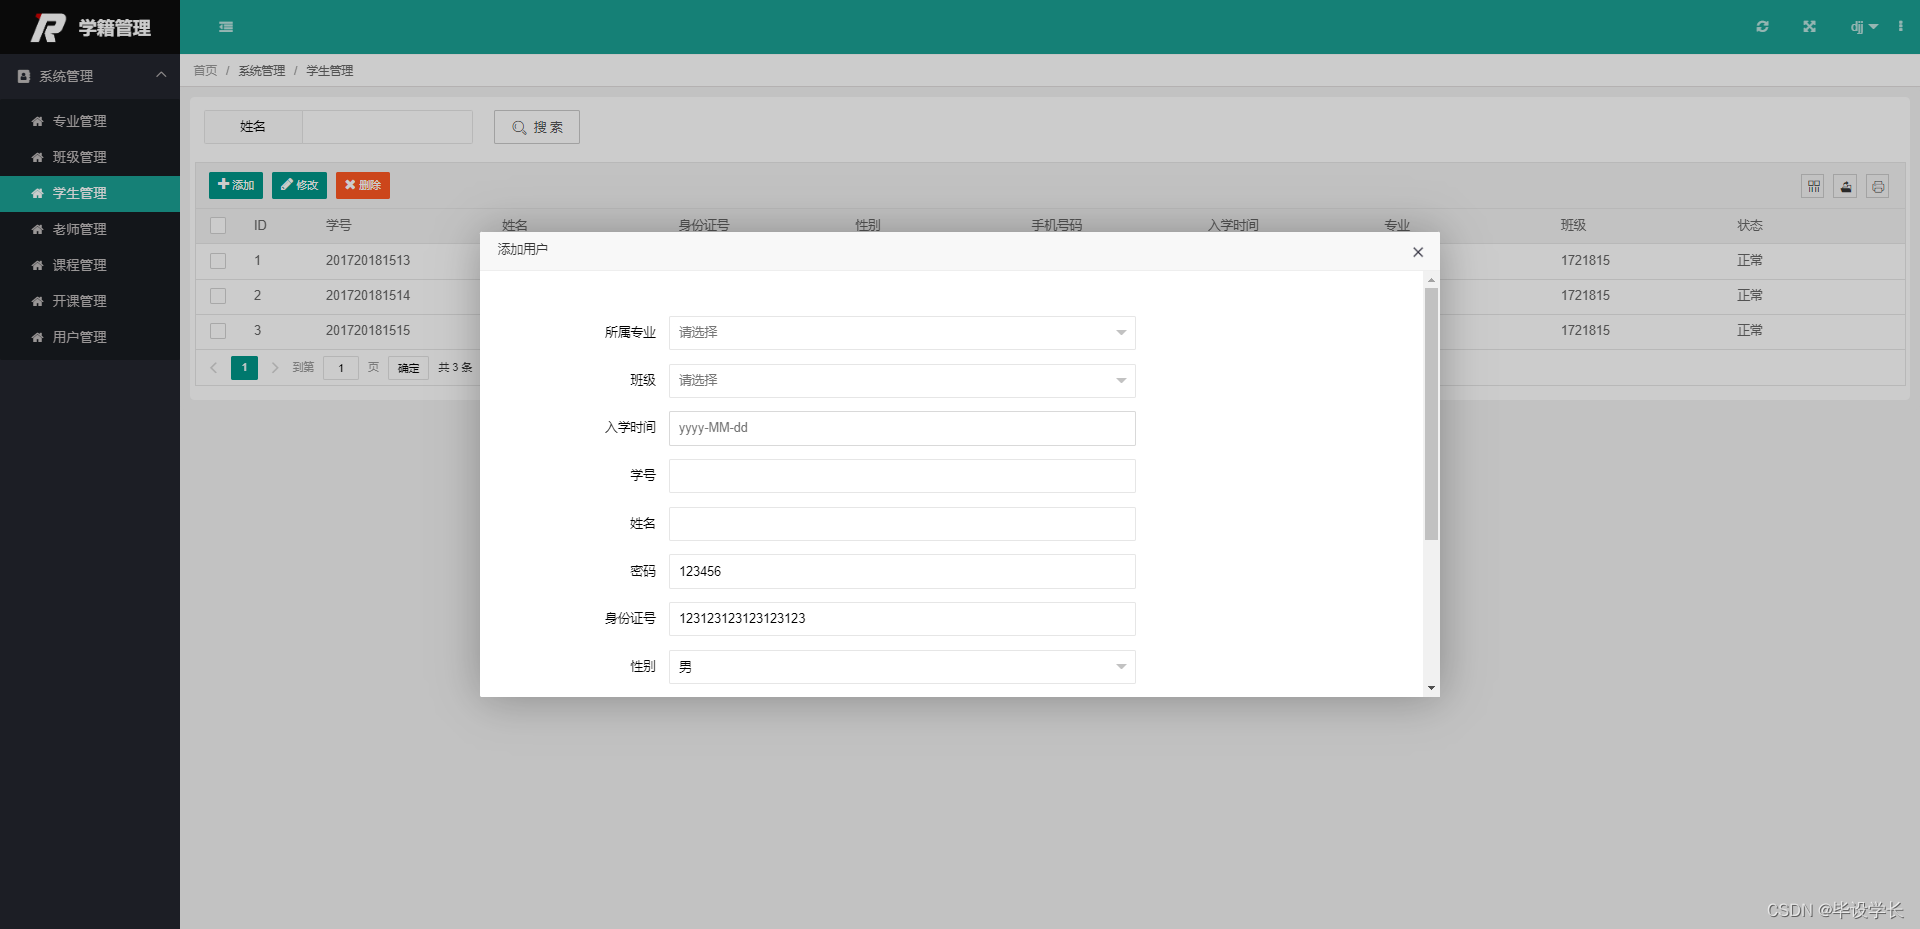Click 正常 status in the third row
This screenshot has width=1920, height=929.
pyautogui.click(x=1749, y=331)
